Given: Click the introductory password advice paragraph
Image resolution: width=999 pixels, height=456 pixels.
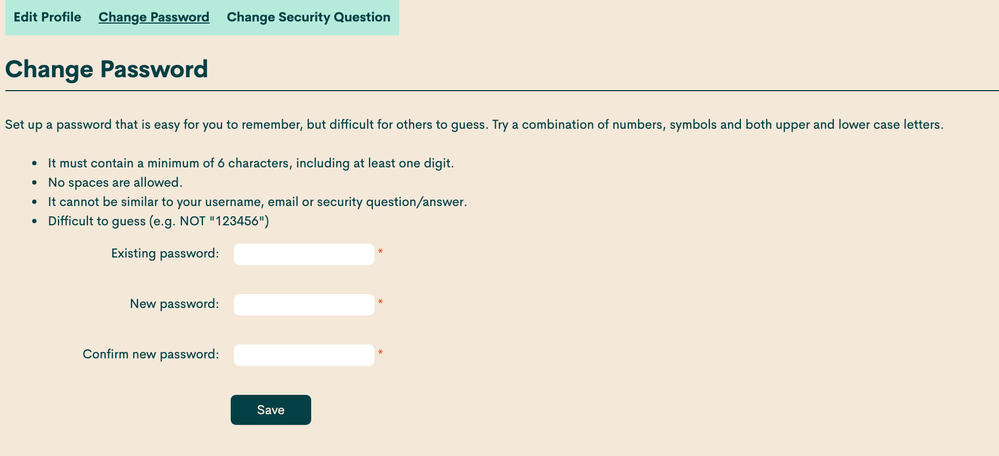Looking at the screenshot, I should coord(474,125).
